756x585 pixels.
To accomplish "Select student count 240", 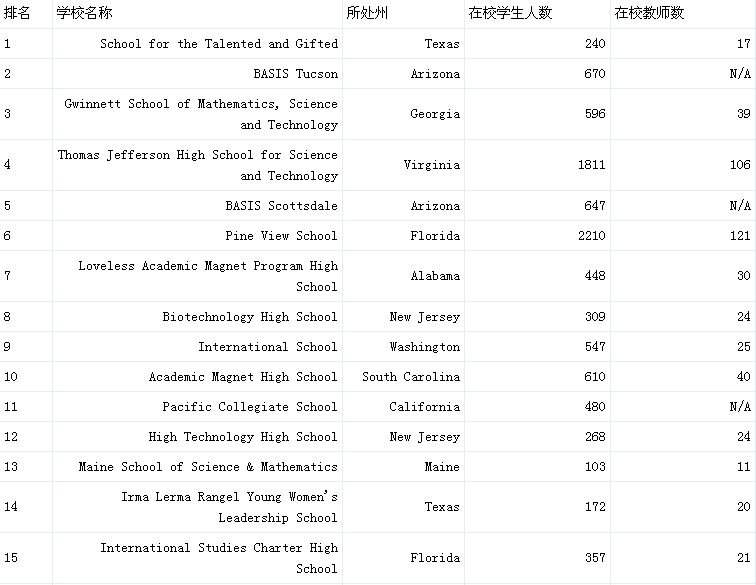I will pos(595,44).
